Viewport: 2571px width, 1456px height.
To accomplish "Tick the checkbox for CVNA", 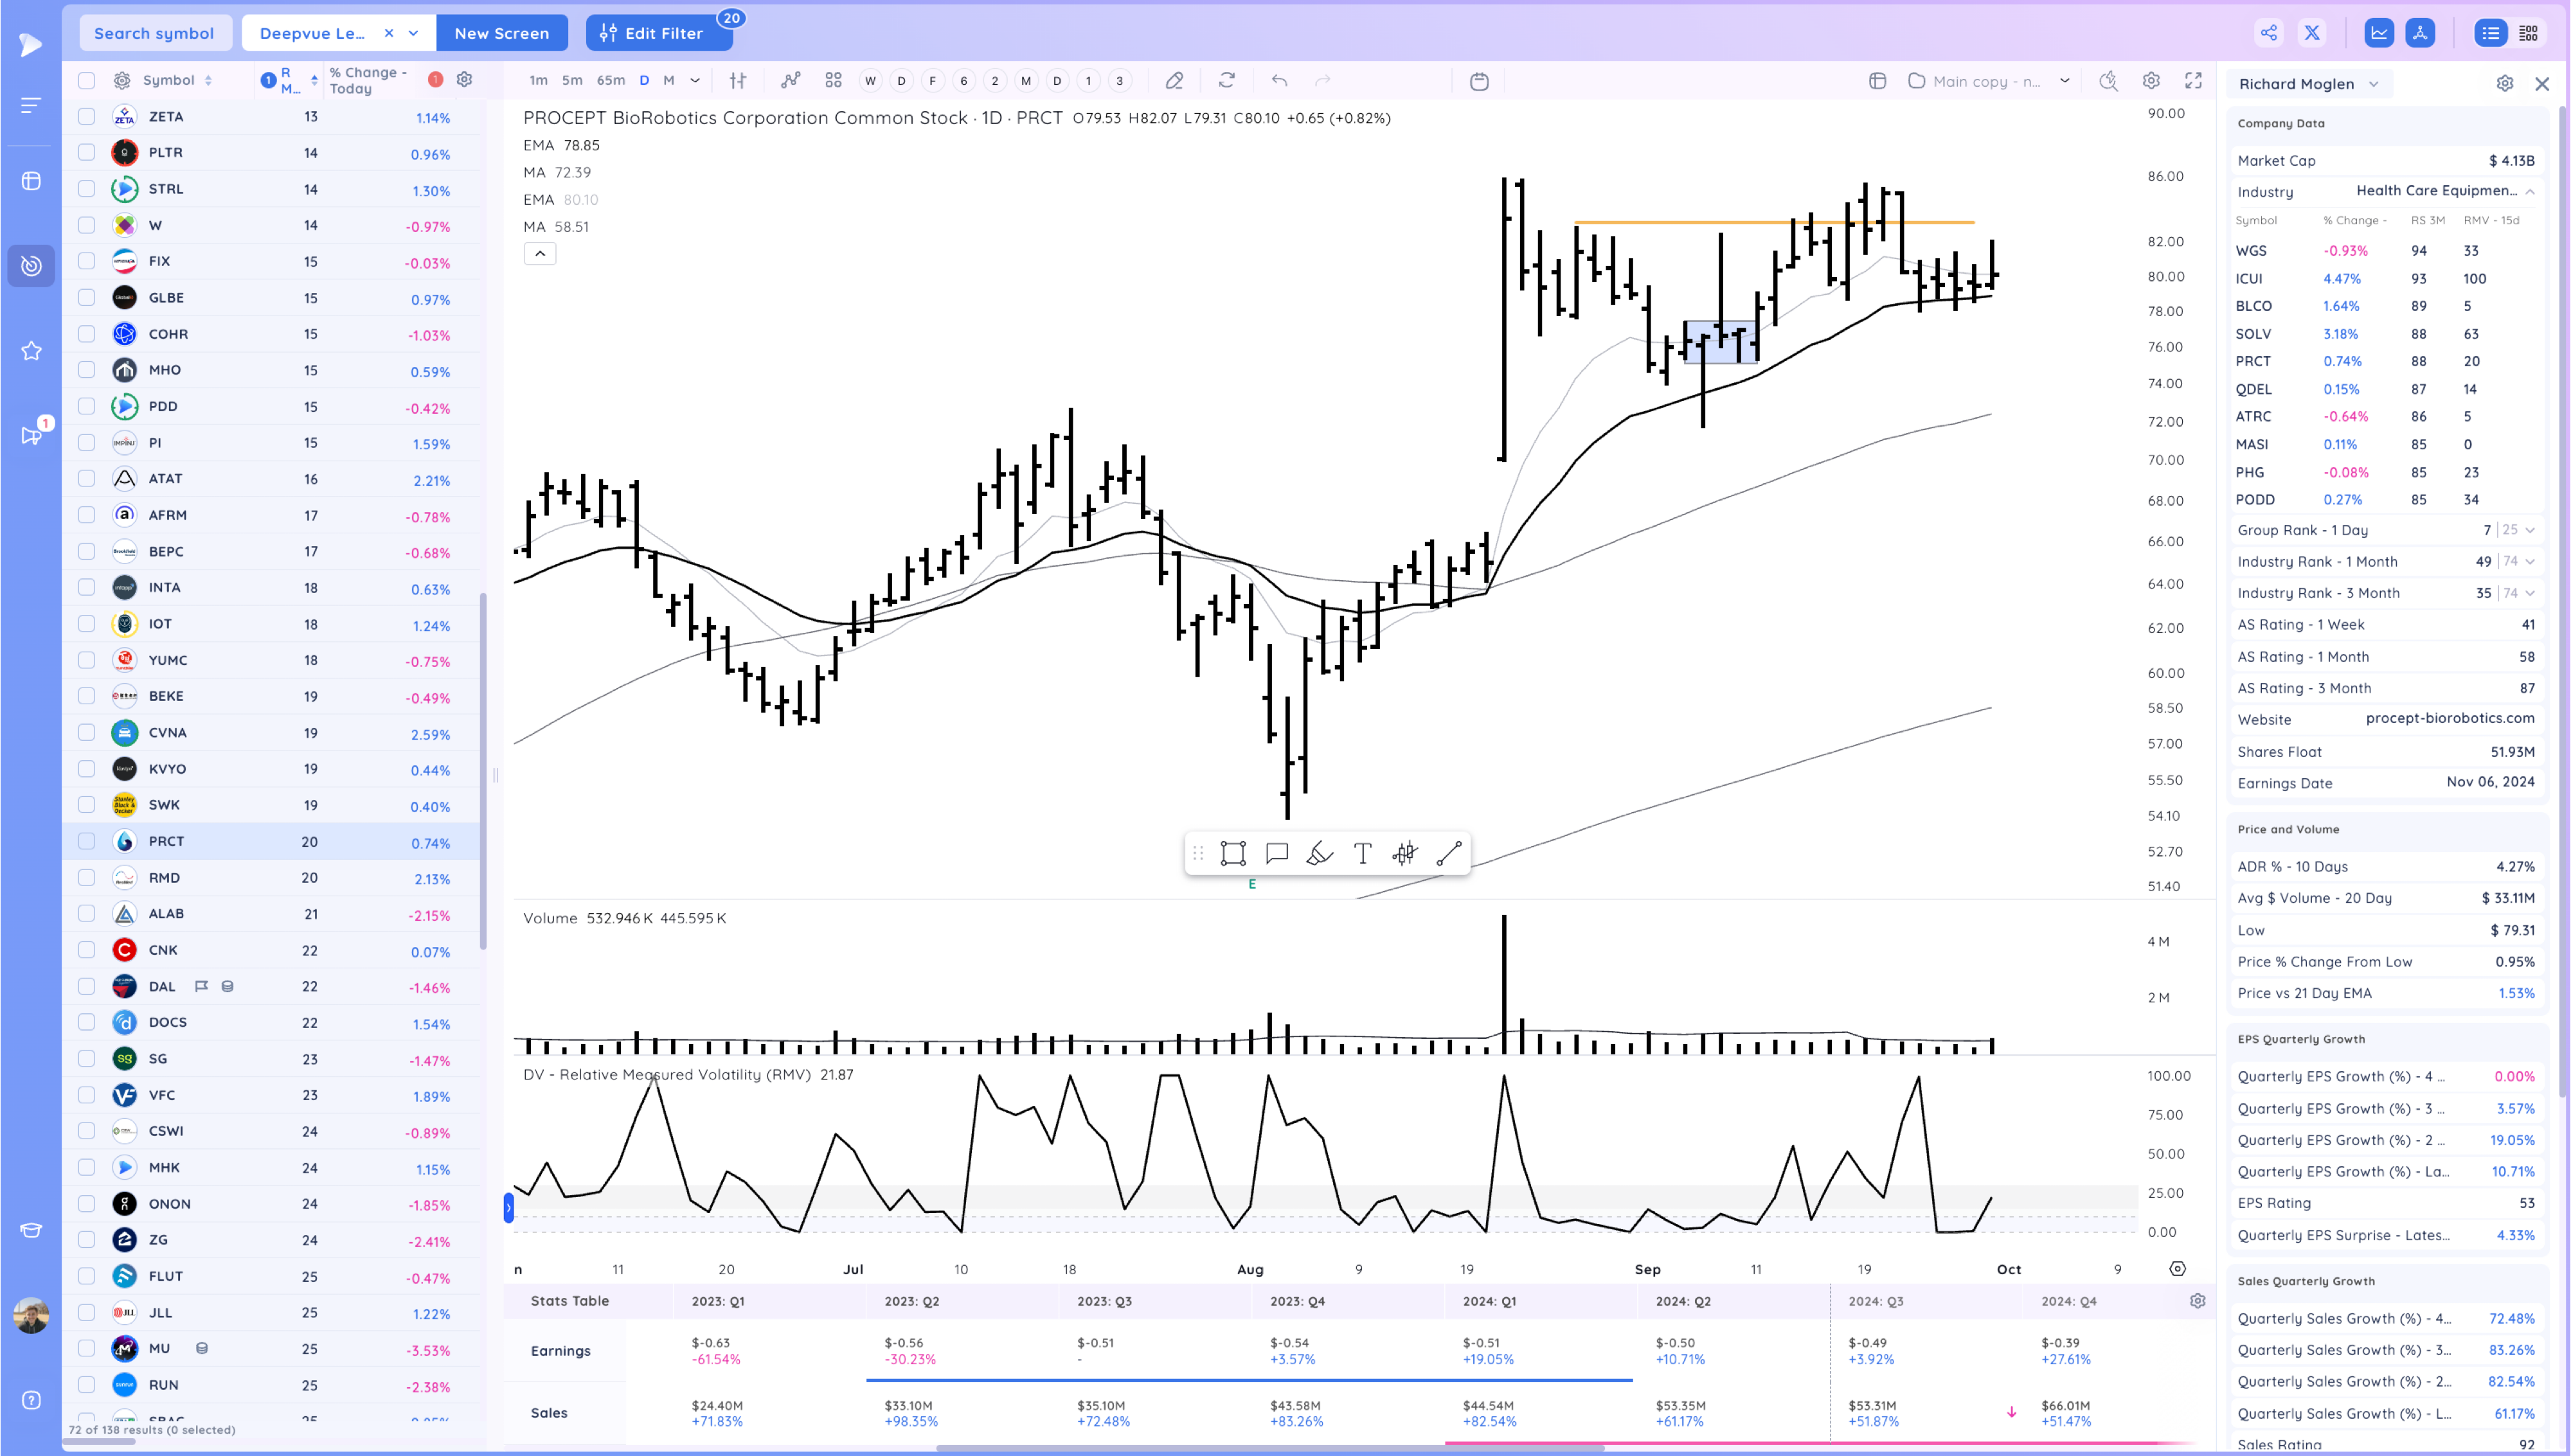I will (87, 732).
